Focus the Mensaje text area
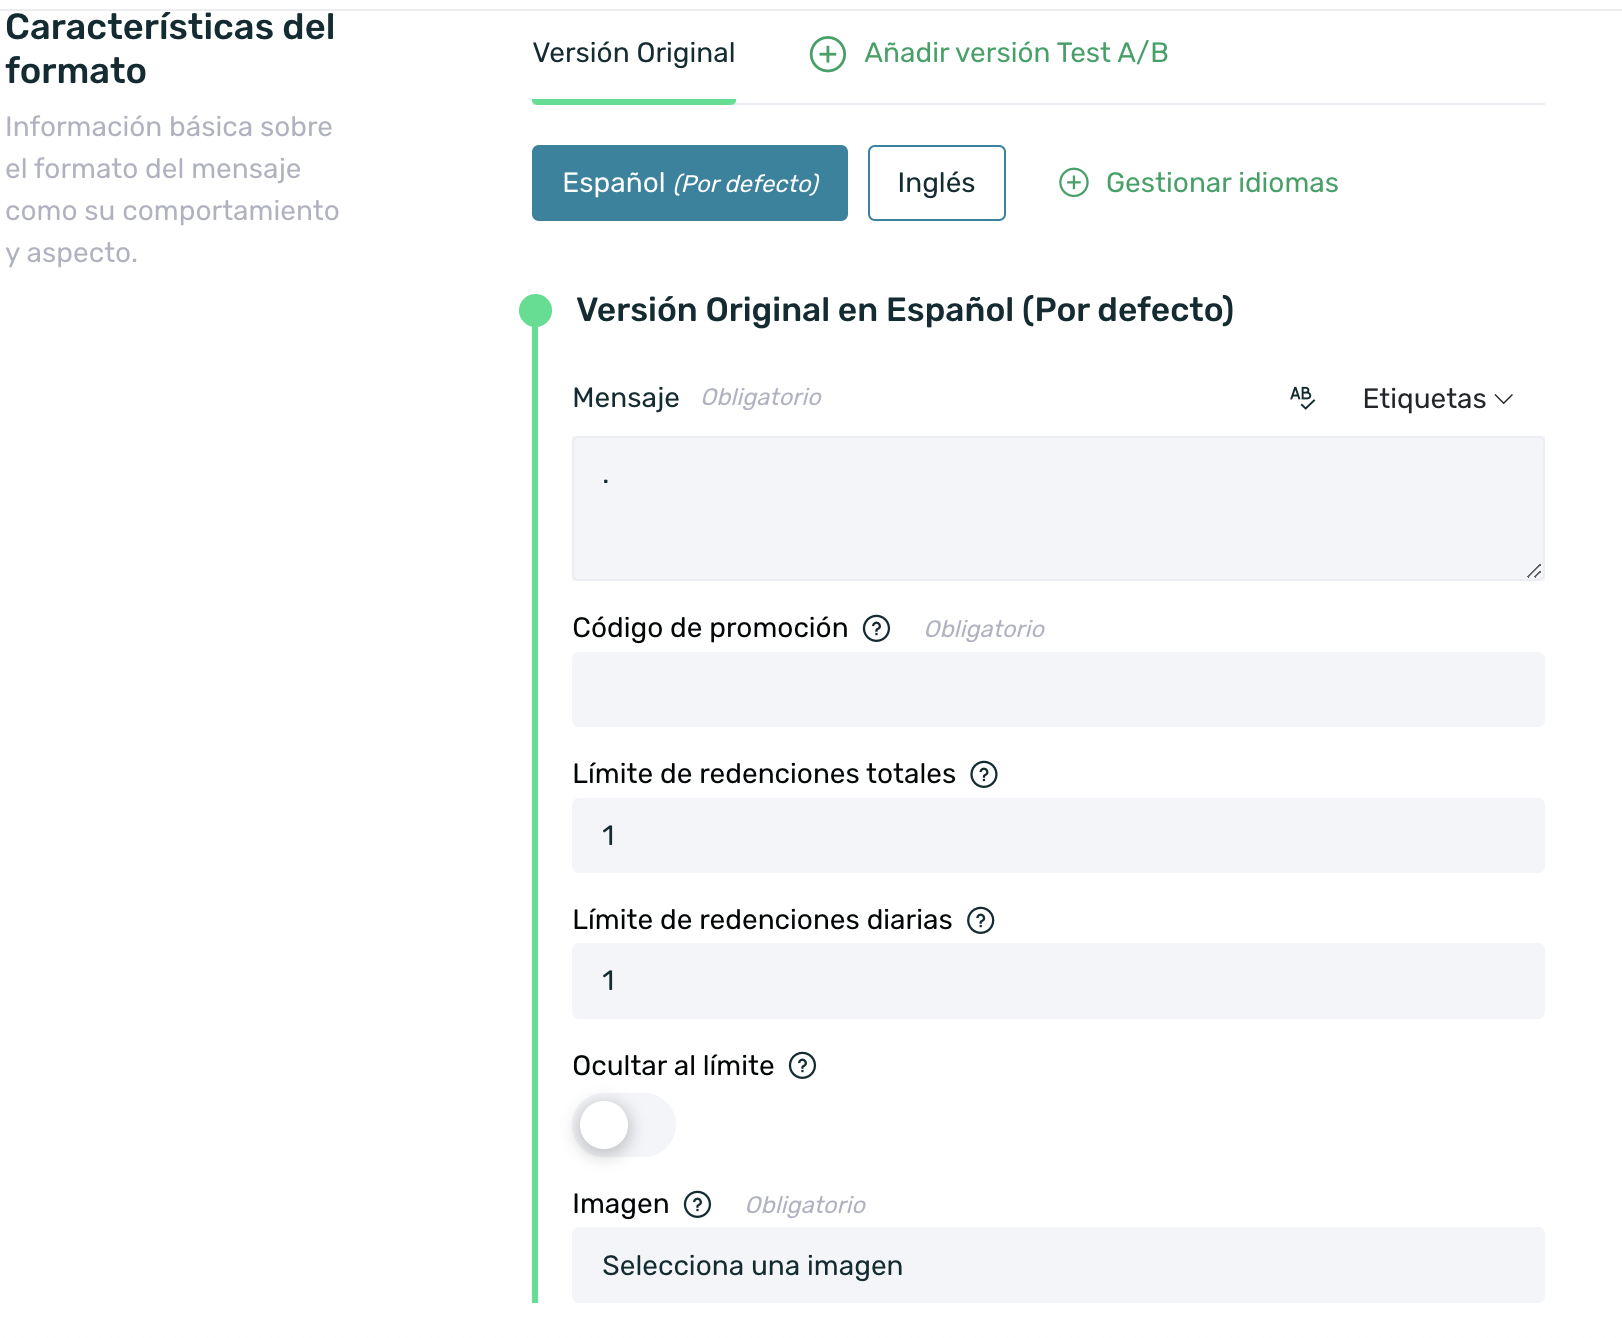The height and width of the screenshot is (1338, 1622). pyautogui.click(x=1058, y=508)
